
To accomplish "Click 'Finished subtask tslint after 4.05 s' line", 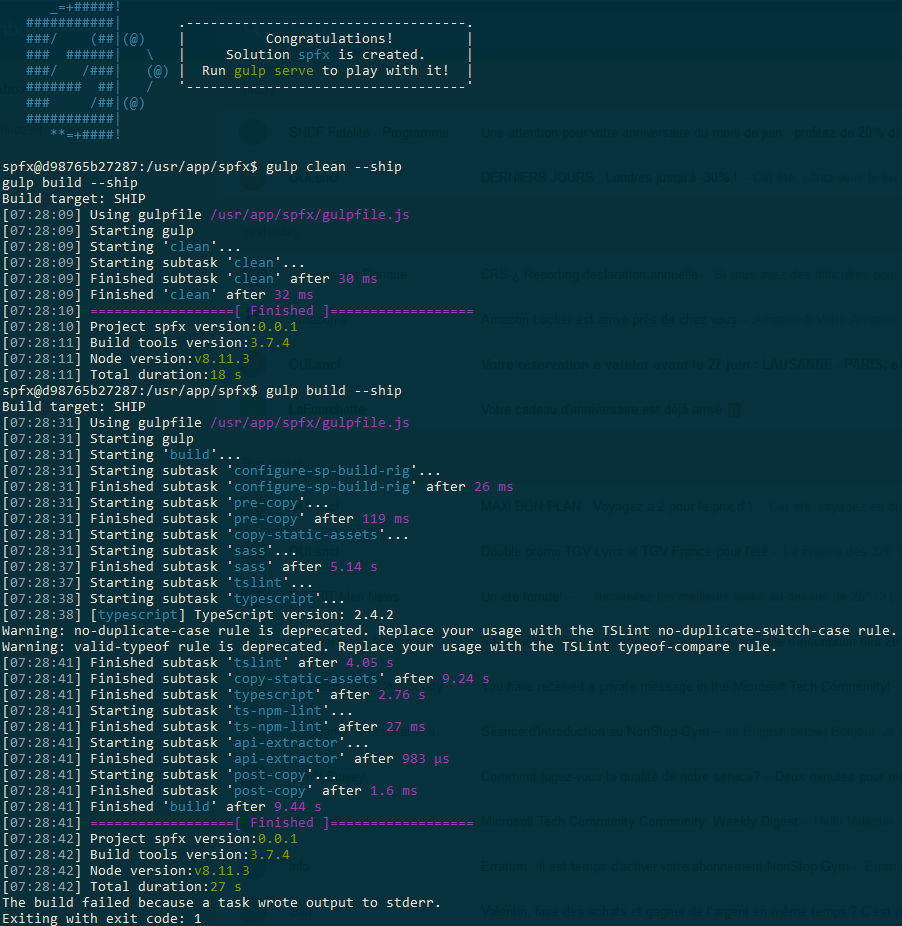I will tap(198, 663).
